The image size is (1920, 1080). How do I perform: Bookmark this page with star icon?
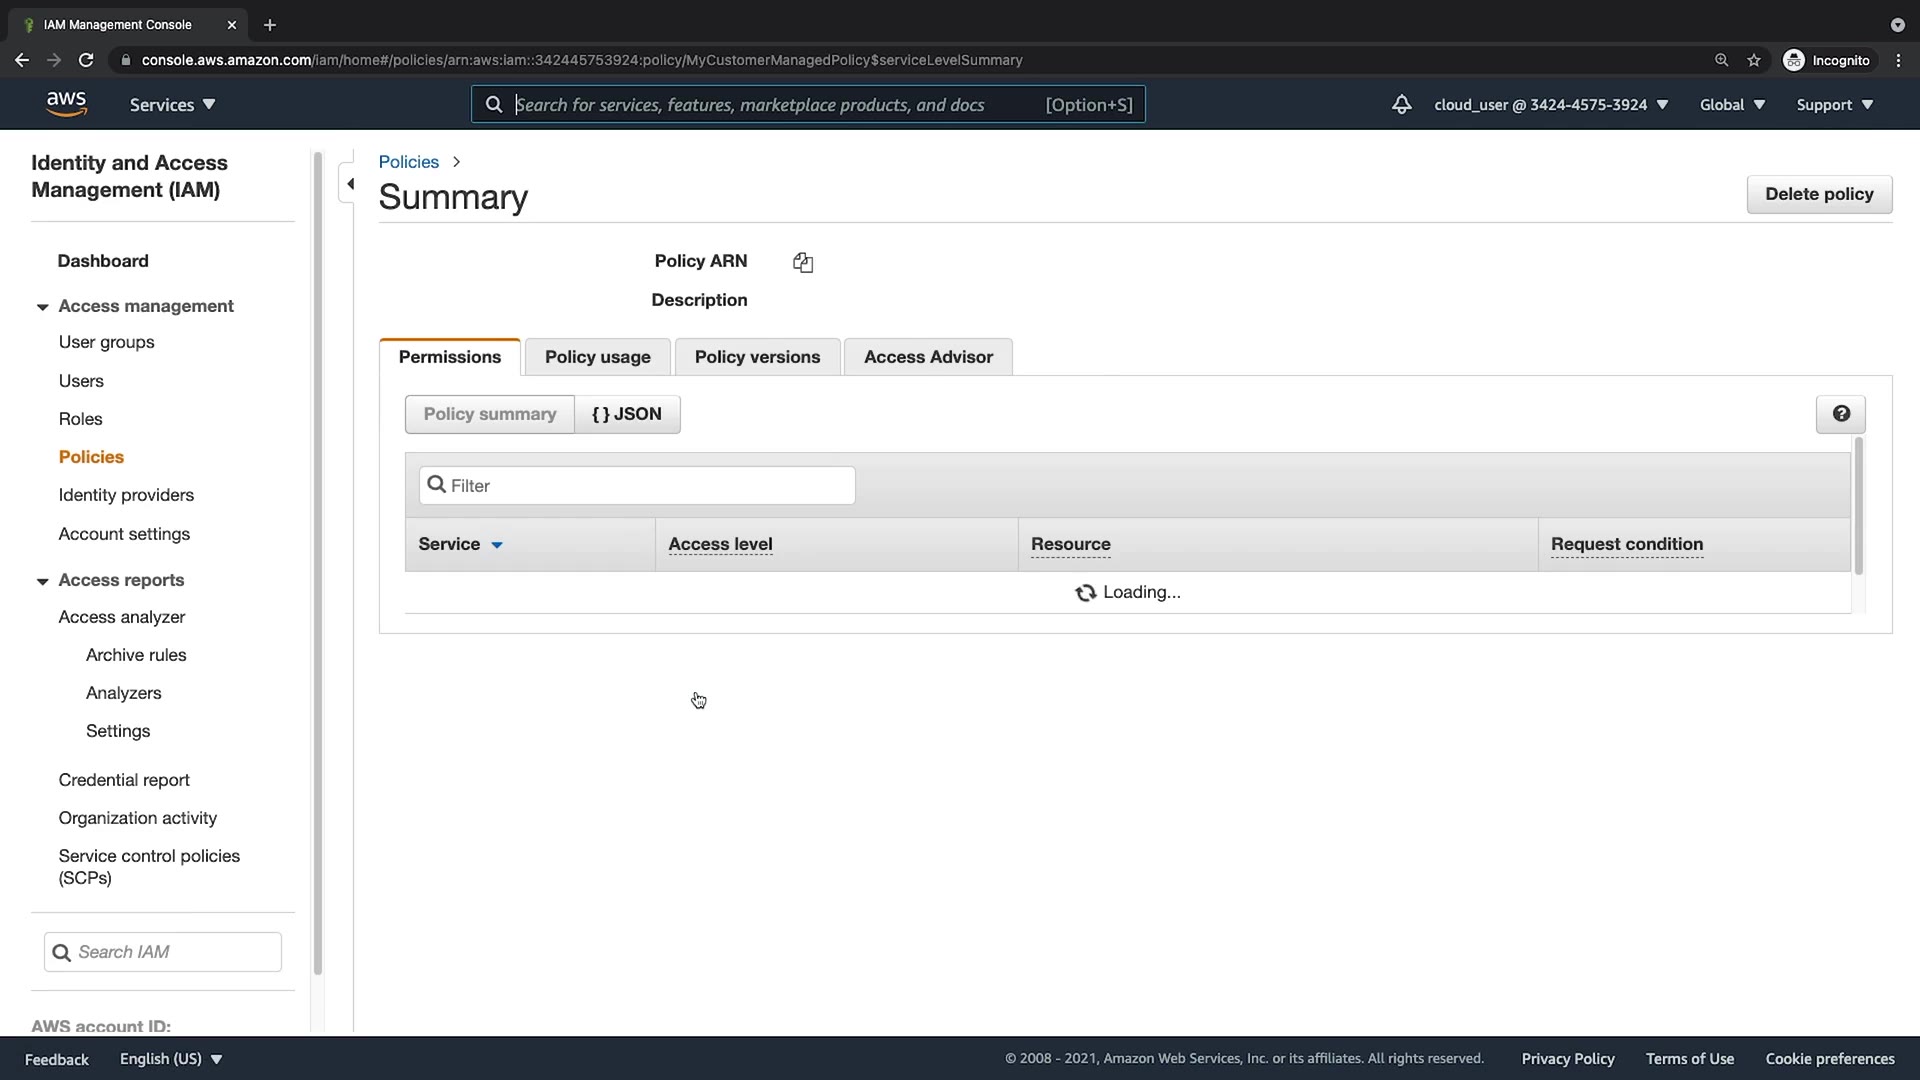pyautogui.click(x=1754, y=60)
